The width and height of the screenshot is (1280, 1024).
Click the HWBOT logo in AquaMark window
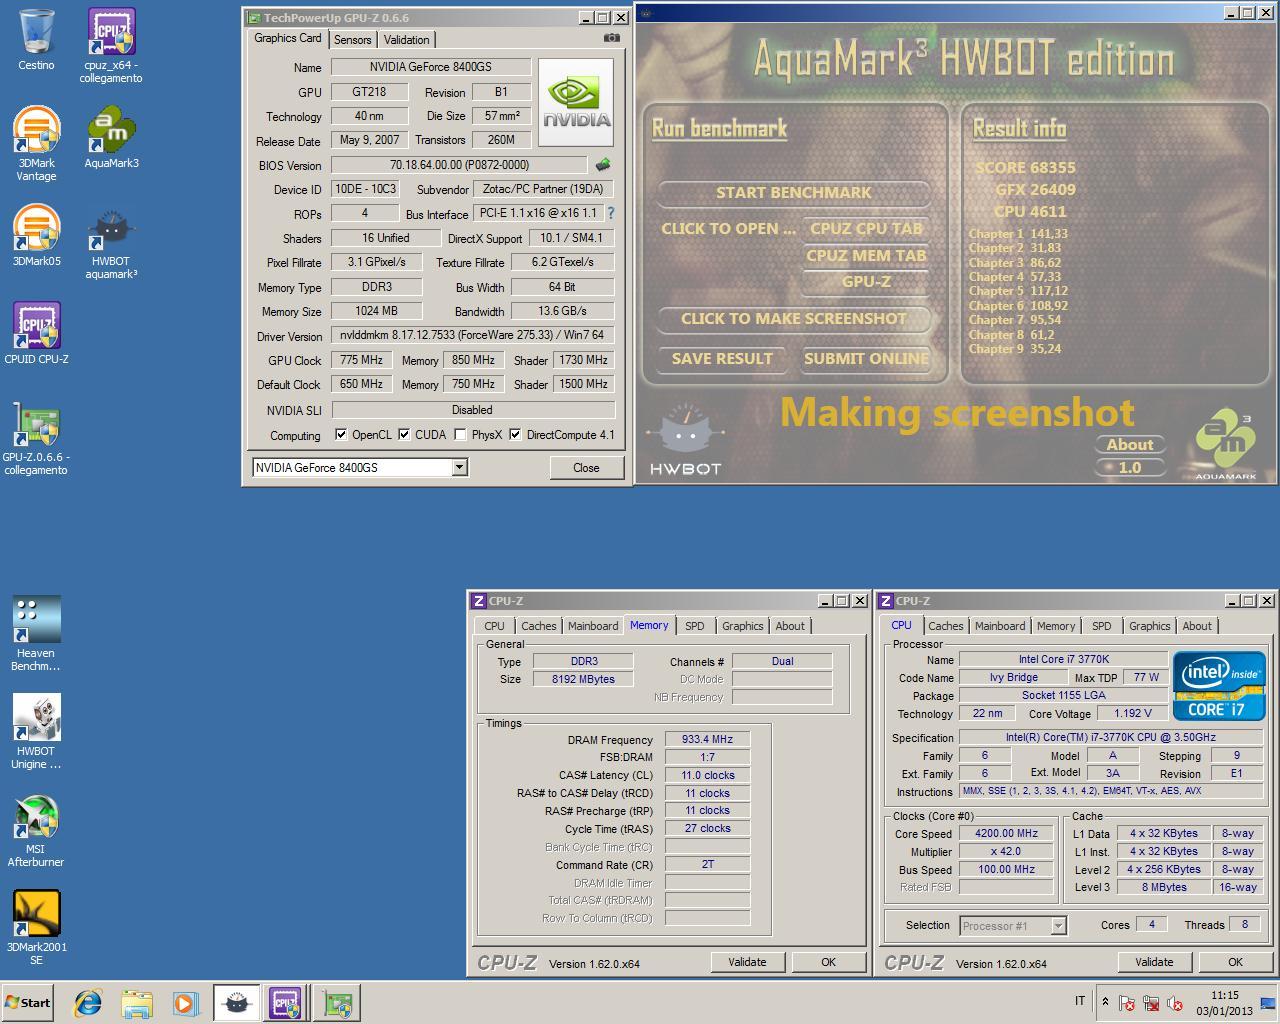685,439
